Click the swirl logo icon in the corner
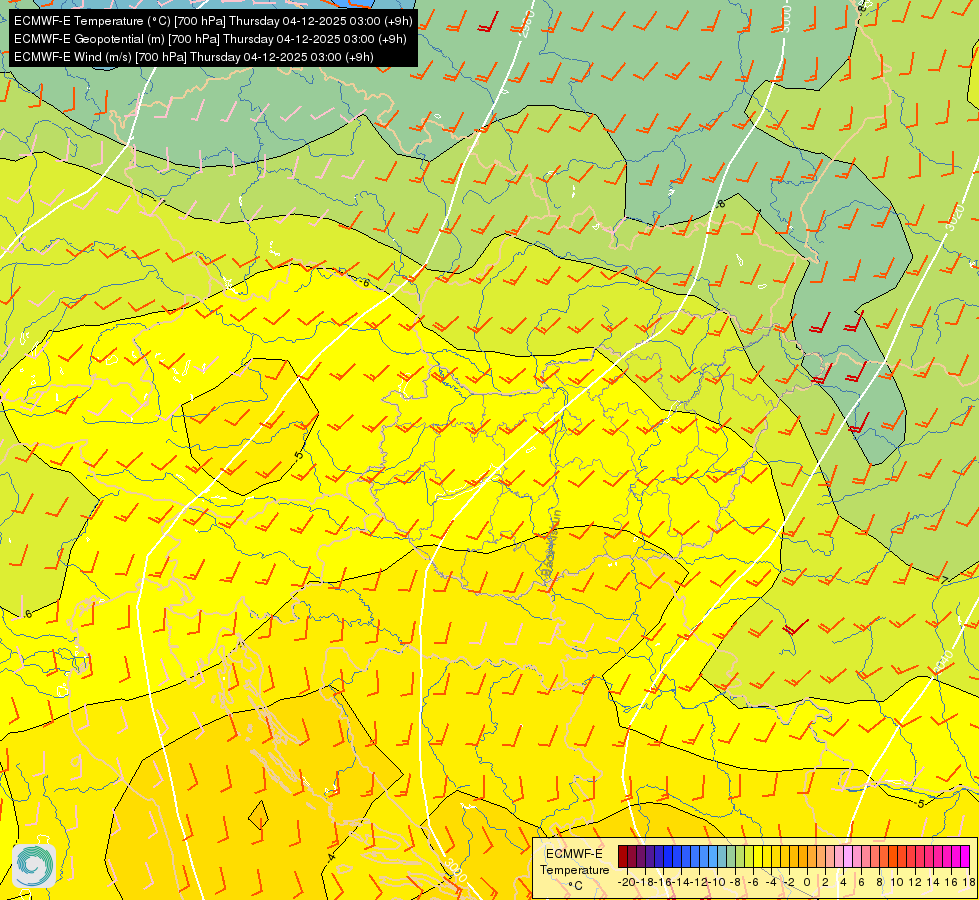The width and height of the screenshot is (979, 900). 34,865
